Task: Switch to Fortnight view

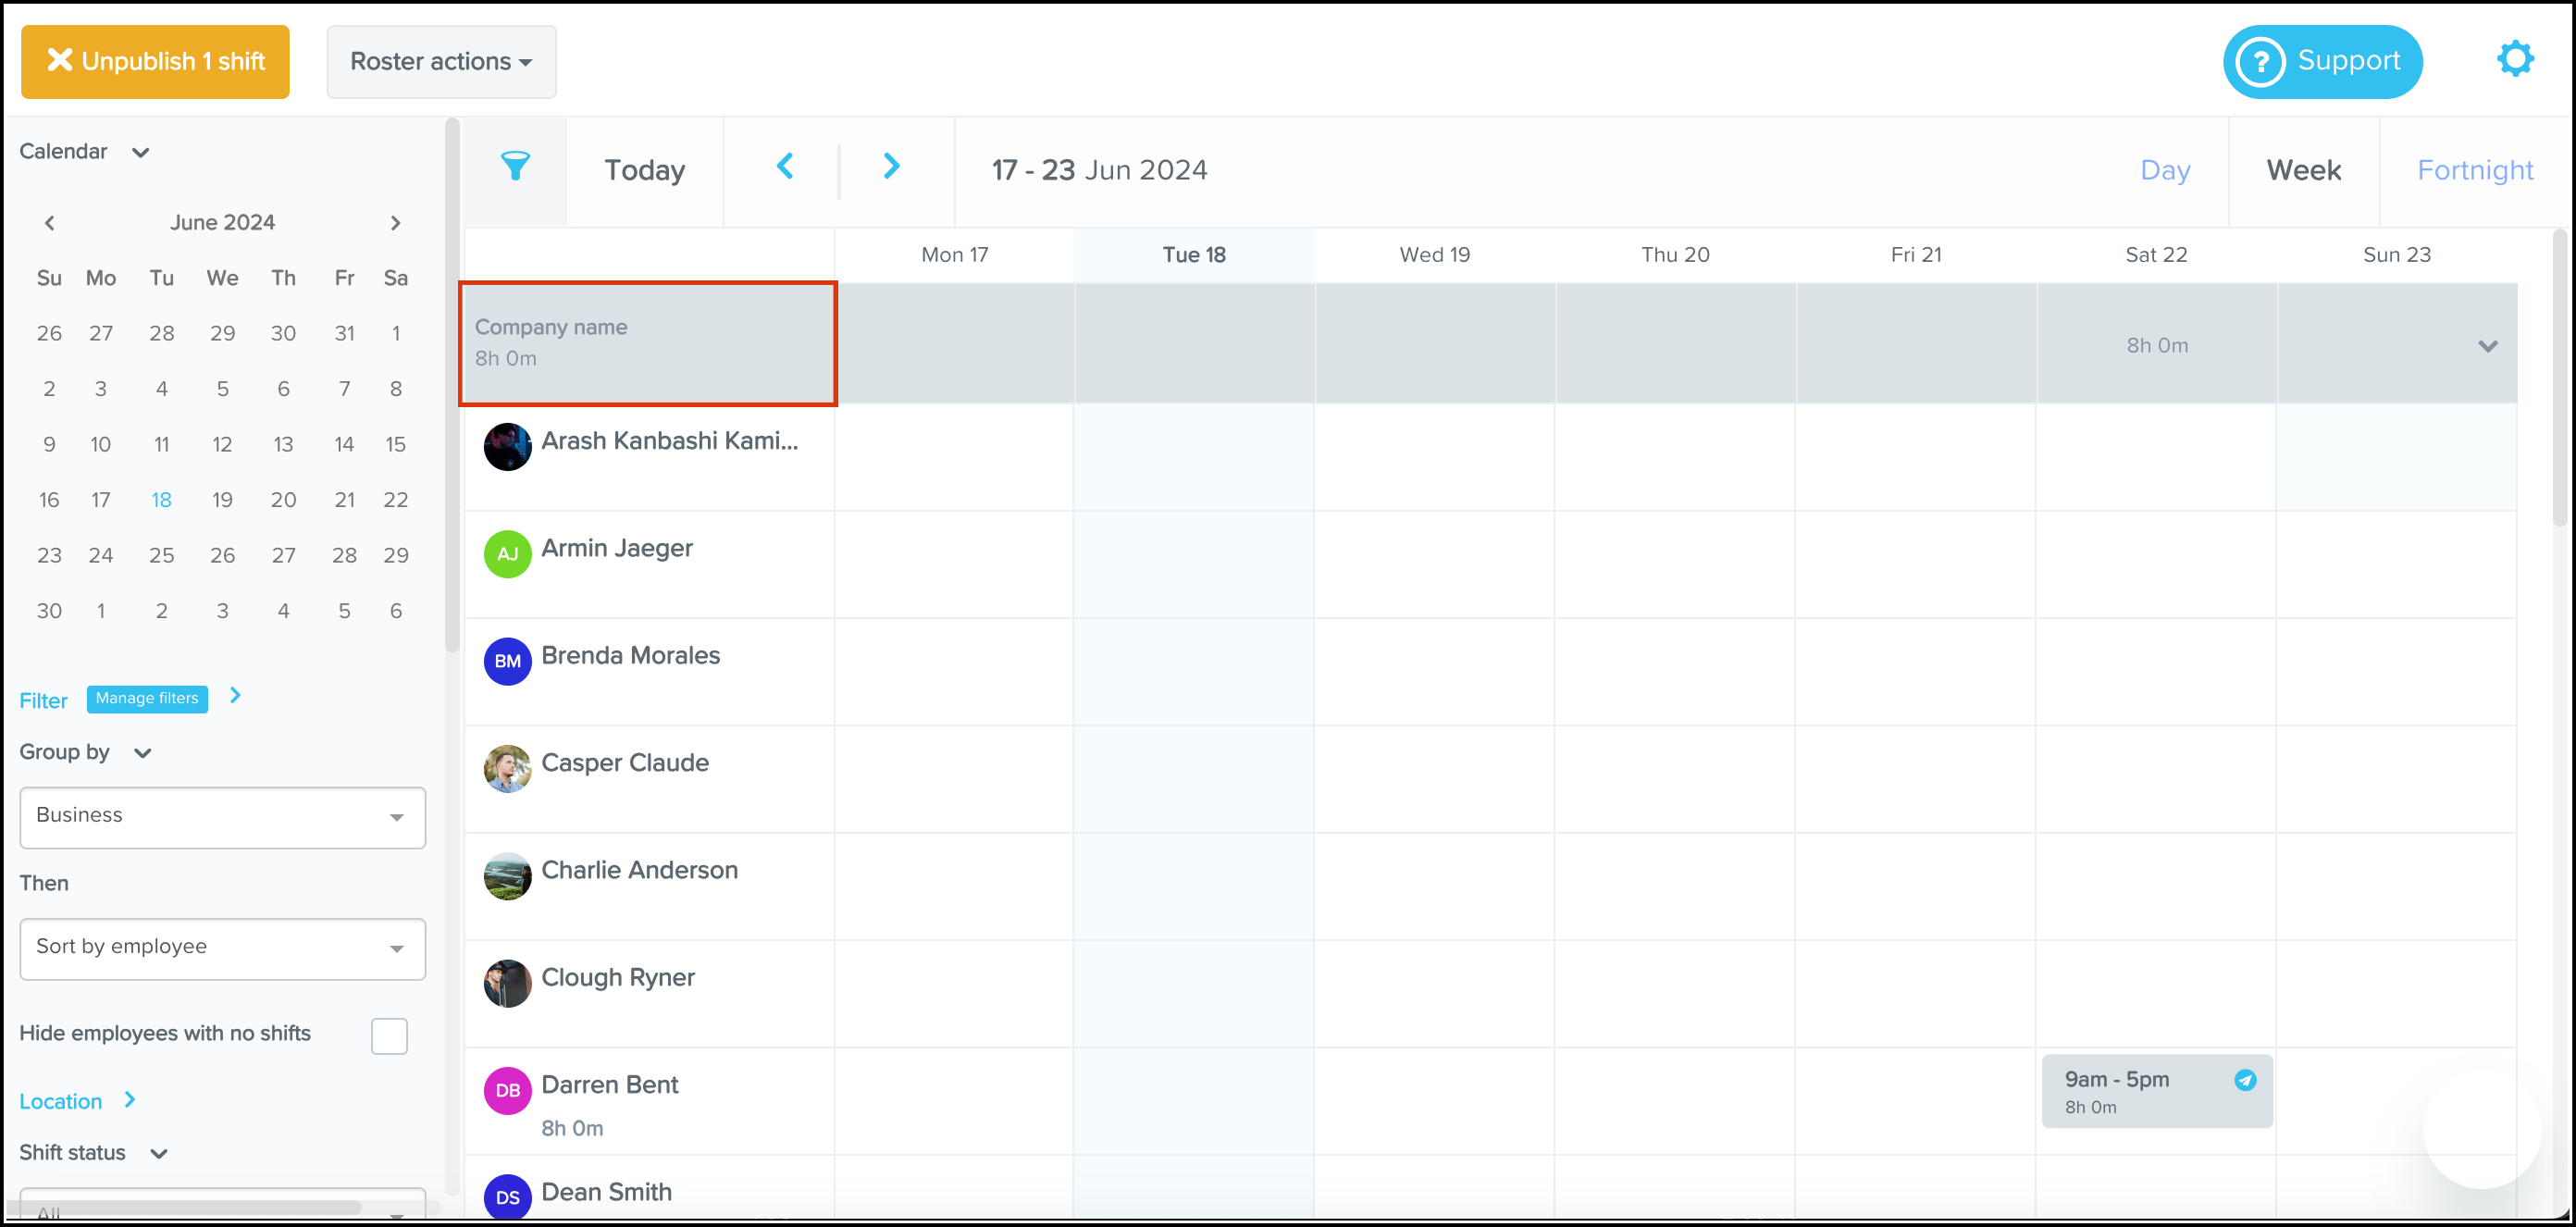Action: pos(2474,170)
